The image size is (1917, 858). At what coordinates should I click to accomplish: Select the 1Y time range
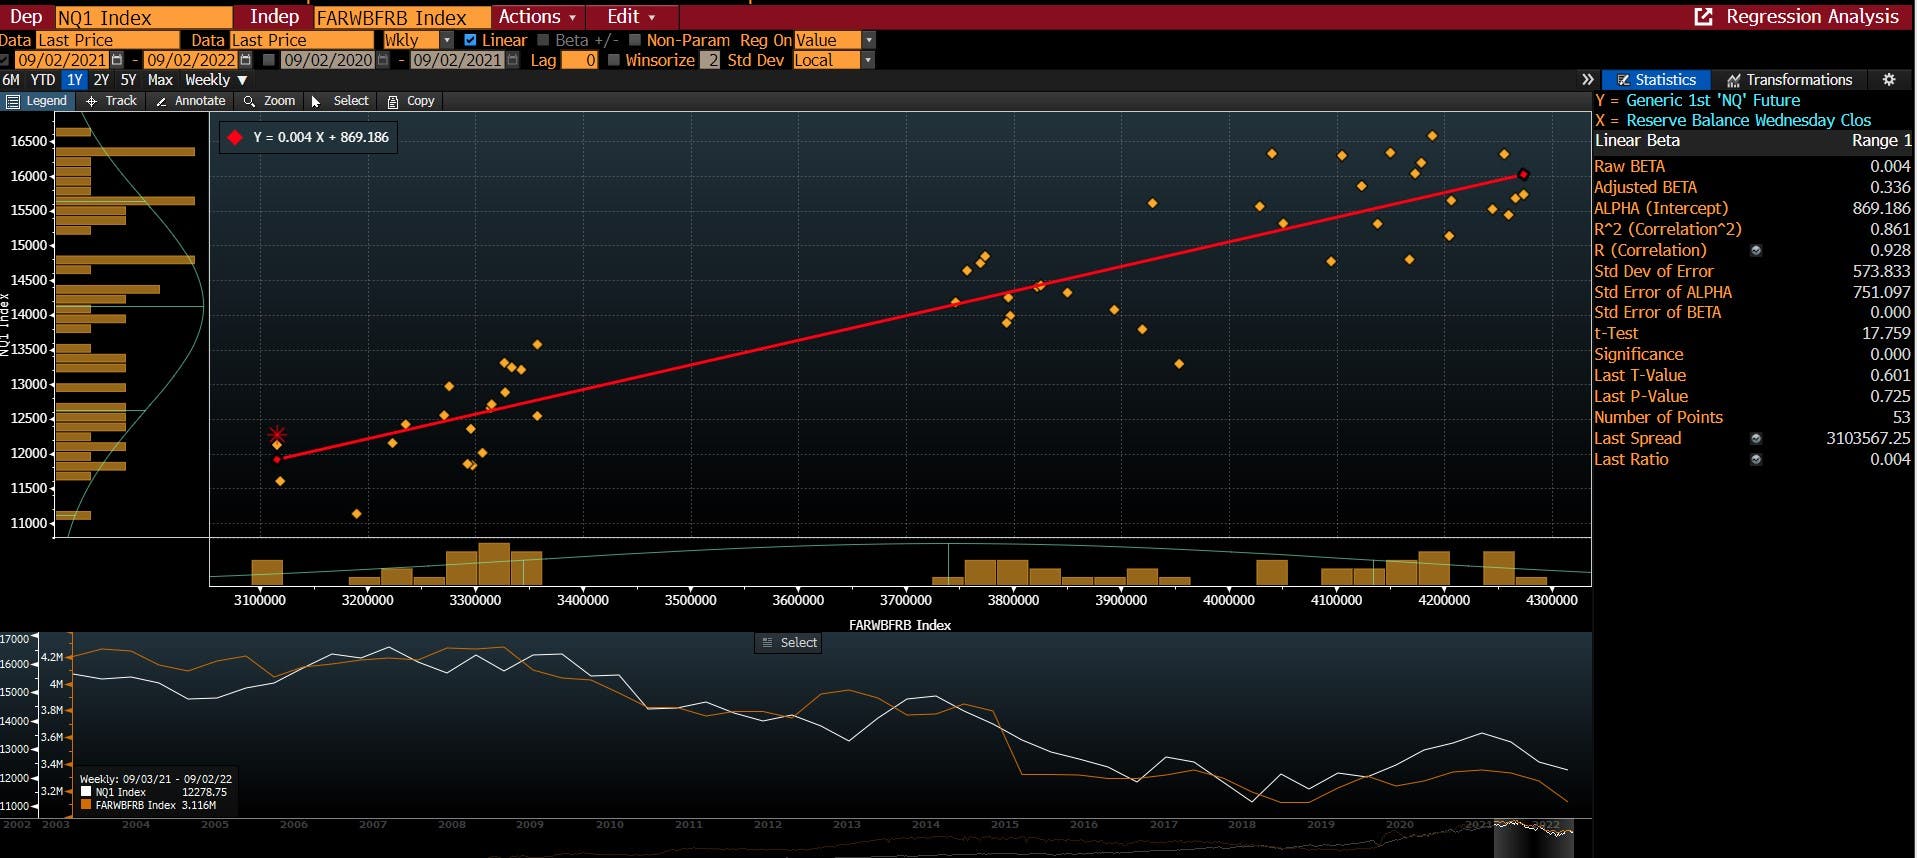click(x=75, y=80)
